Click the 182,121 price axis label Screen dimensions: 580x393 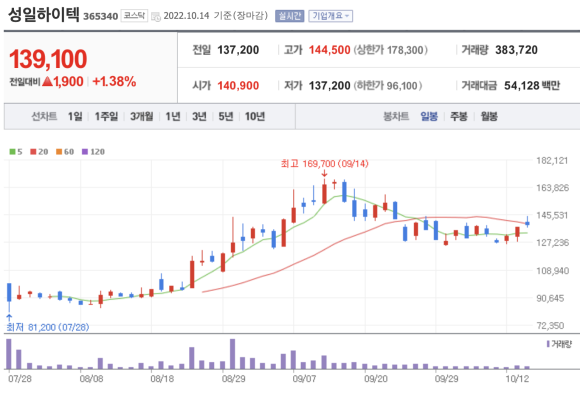(x=552, y=161)
